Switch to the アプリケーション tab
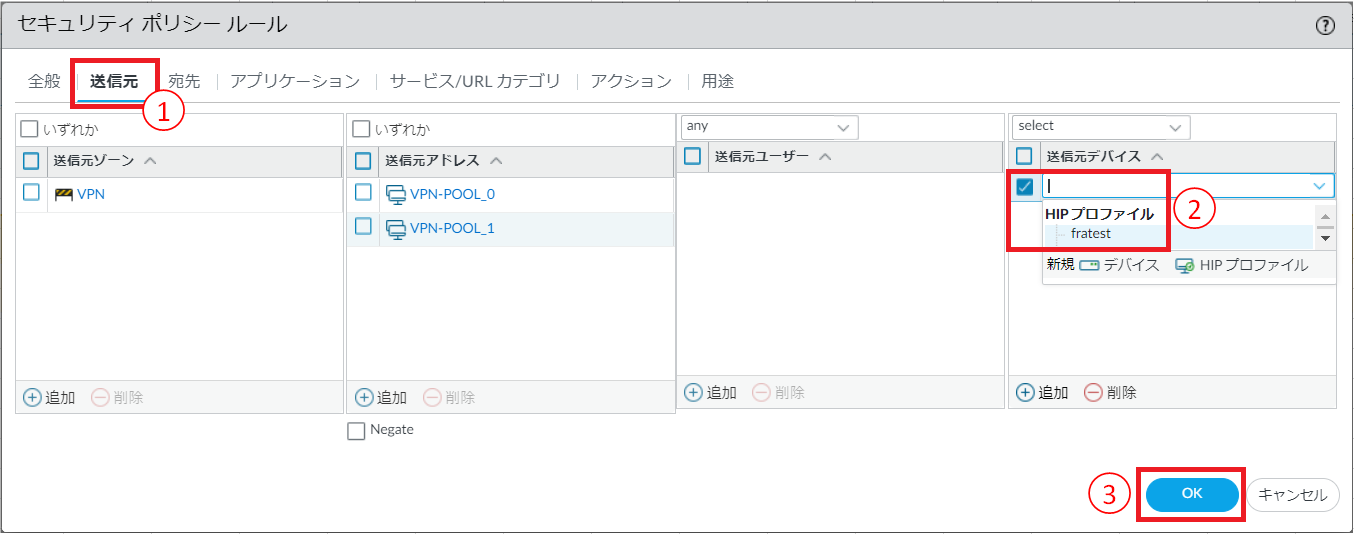The height and width of the screenshot is (534, 1354). pos(294,81)
